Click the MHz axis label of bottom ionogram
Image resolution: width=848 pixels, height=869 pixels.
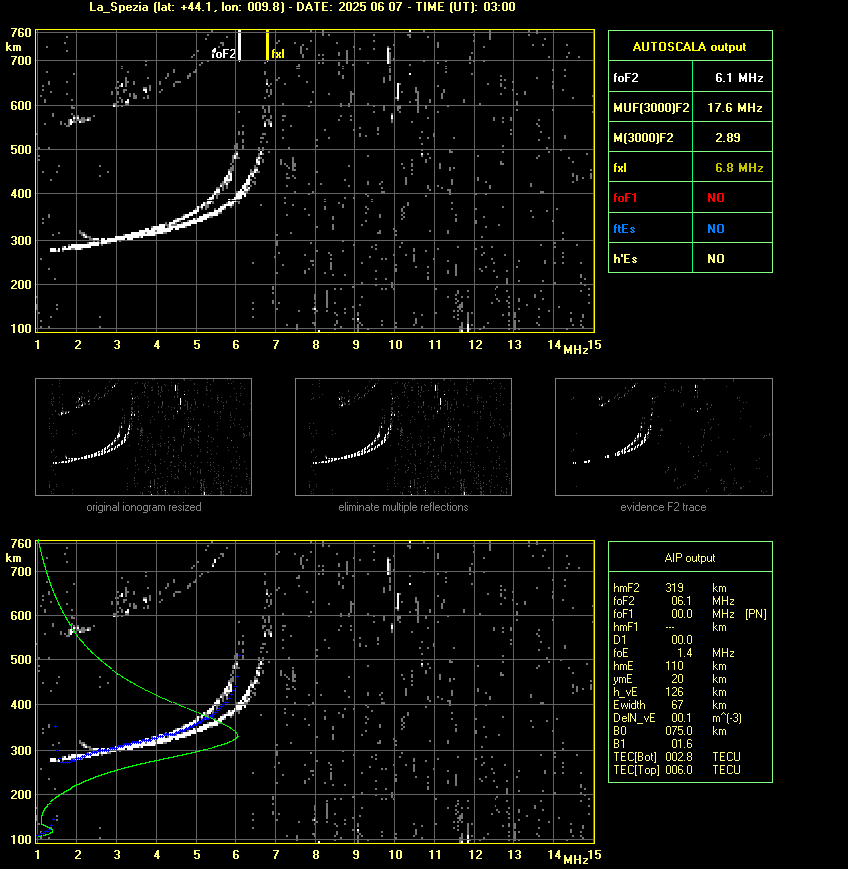[575, 860]
